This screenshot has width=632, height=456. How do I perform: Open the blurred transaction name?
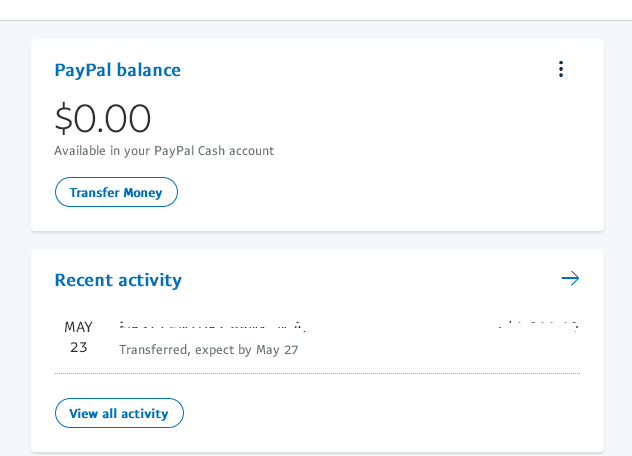[x=211, y=326]
